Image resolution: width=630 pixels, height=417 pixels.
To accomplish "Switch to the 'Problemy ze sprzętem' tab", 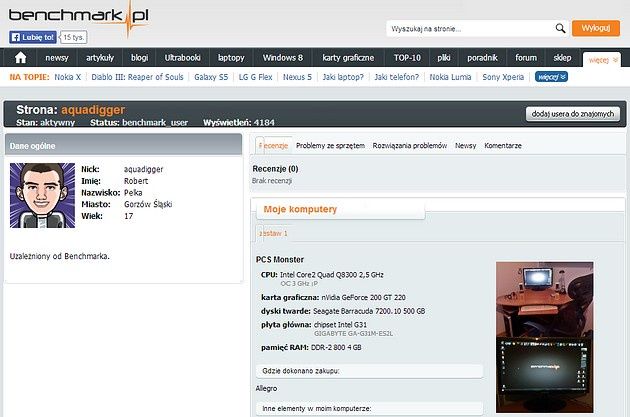I will pos(330,145).
